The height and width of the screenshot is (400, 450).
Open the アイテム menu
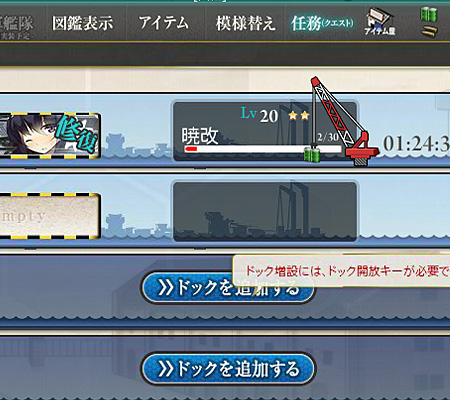point(163,23)
